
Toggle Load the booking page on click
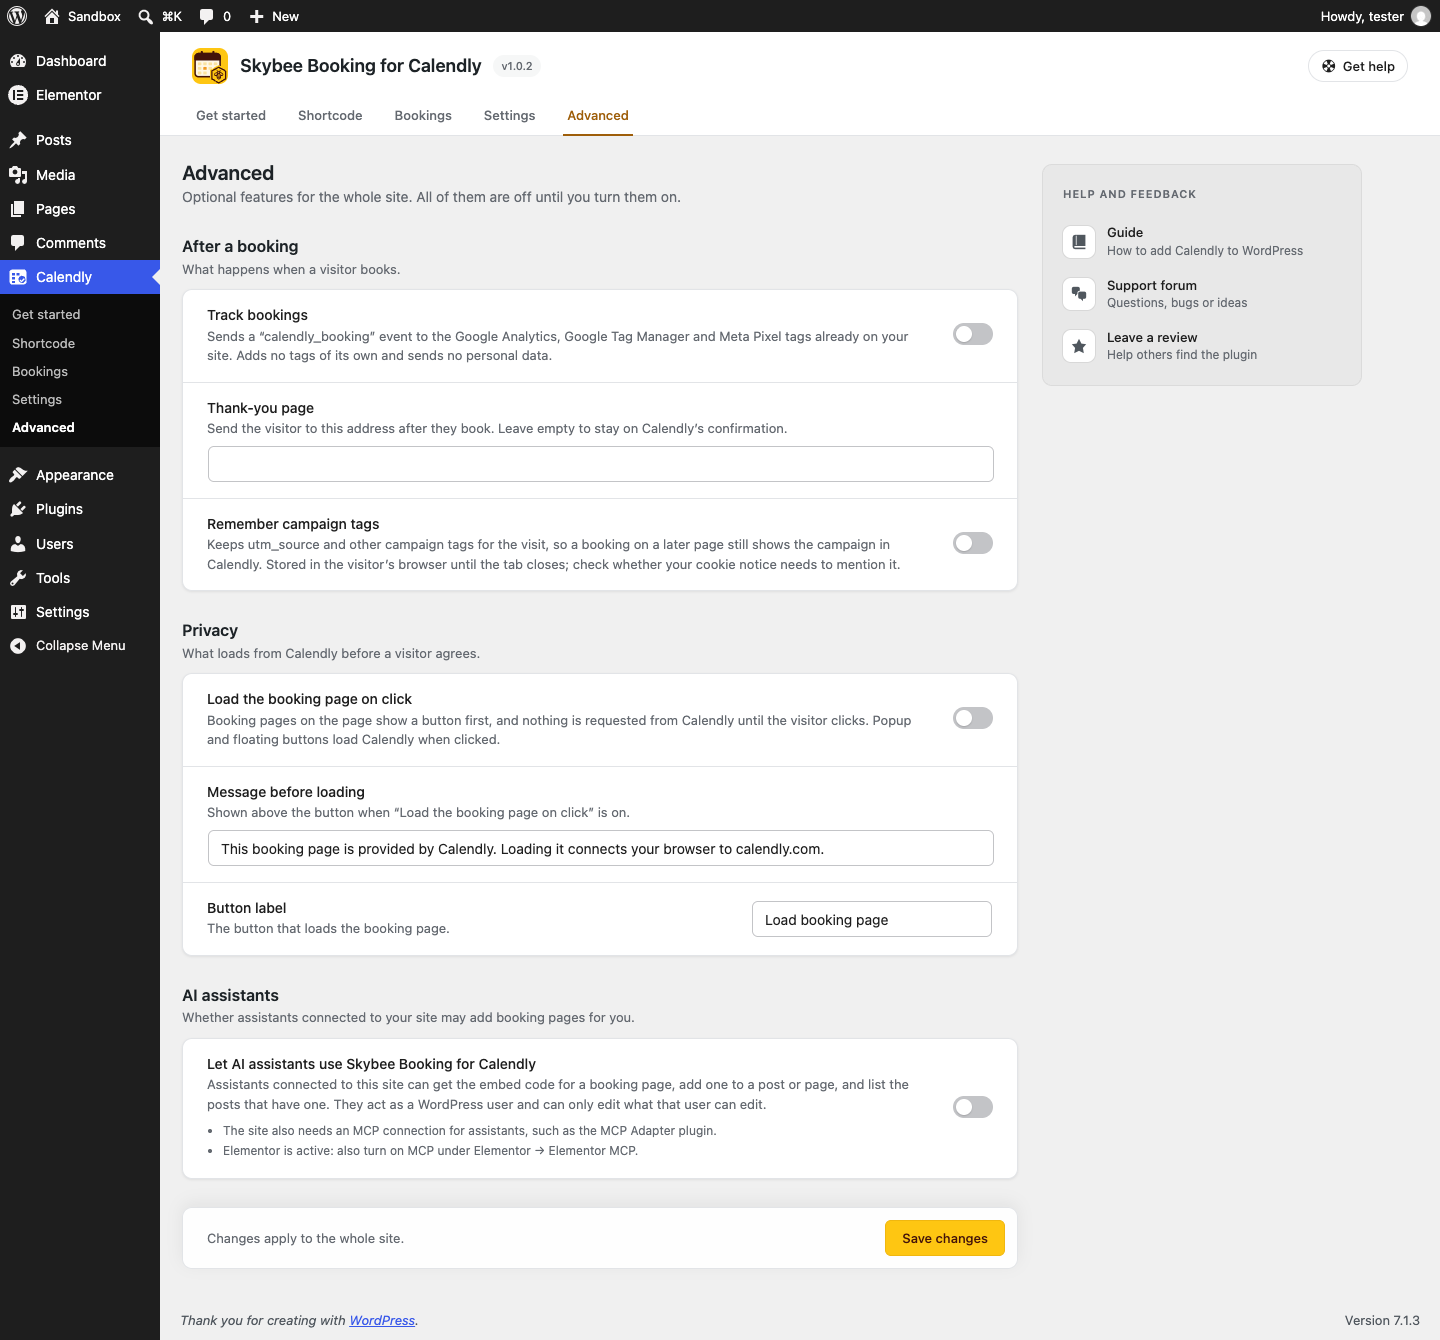coord(973,718)
